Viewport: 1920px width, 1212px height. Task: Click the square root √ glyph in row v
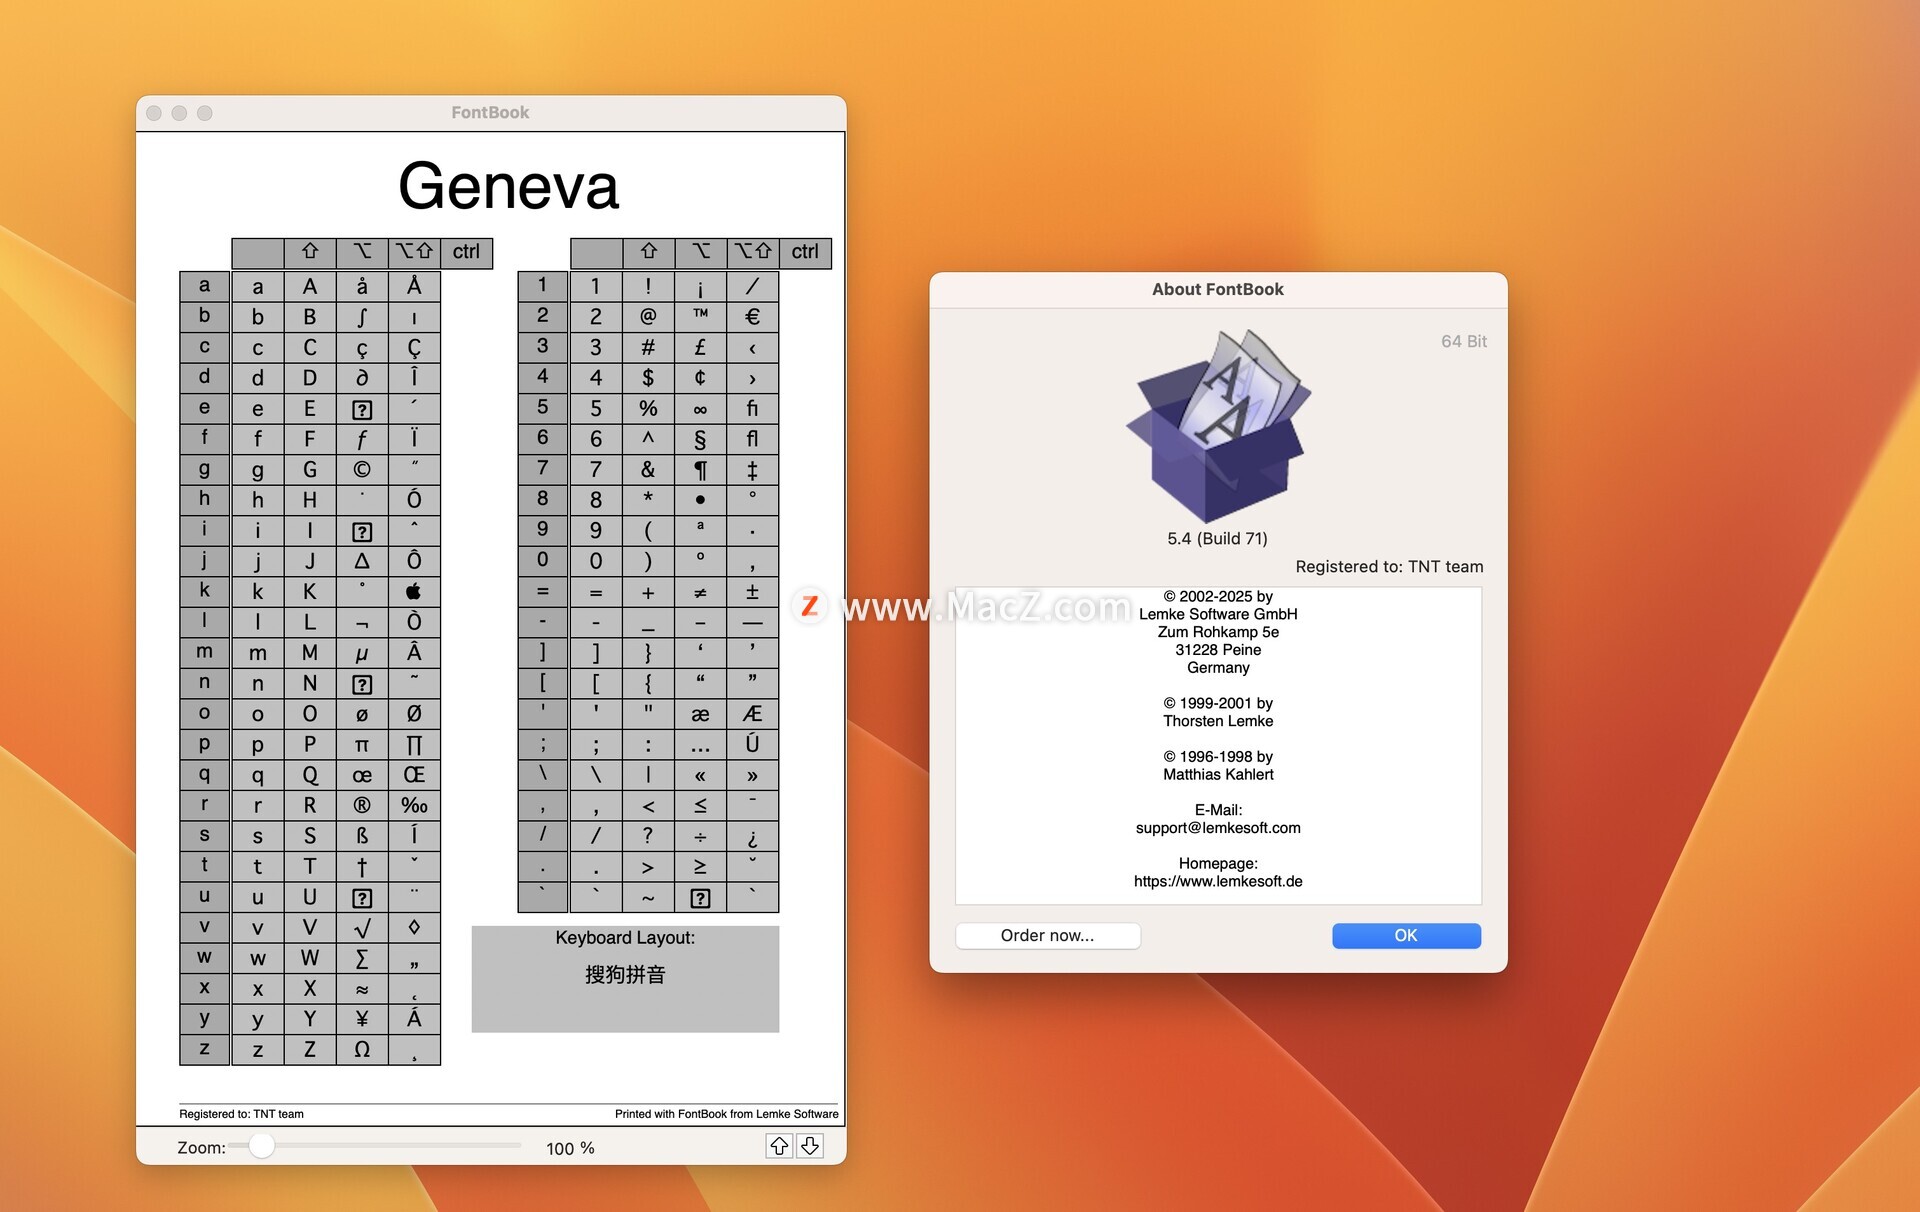click(362, 927)
